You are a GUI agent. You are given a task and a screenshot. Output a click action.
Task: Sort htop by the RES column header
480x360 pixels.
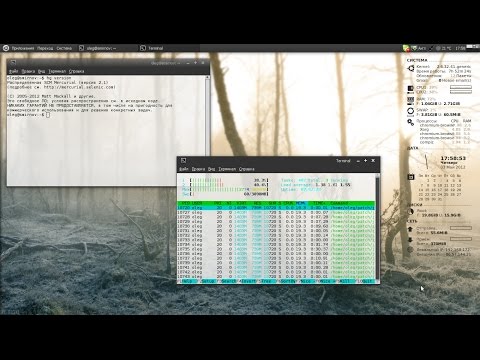(257, 203)
